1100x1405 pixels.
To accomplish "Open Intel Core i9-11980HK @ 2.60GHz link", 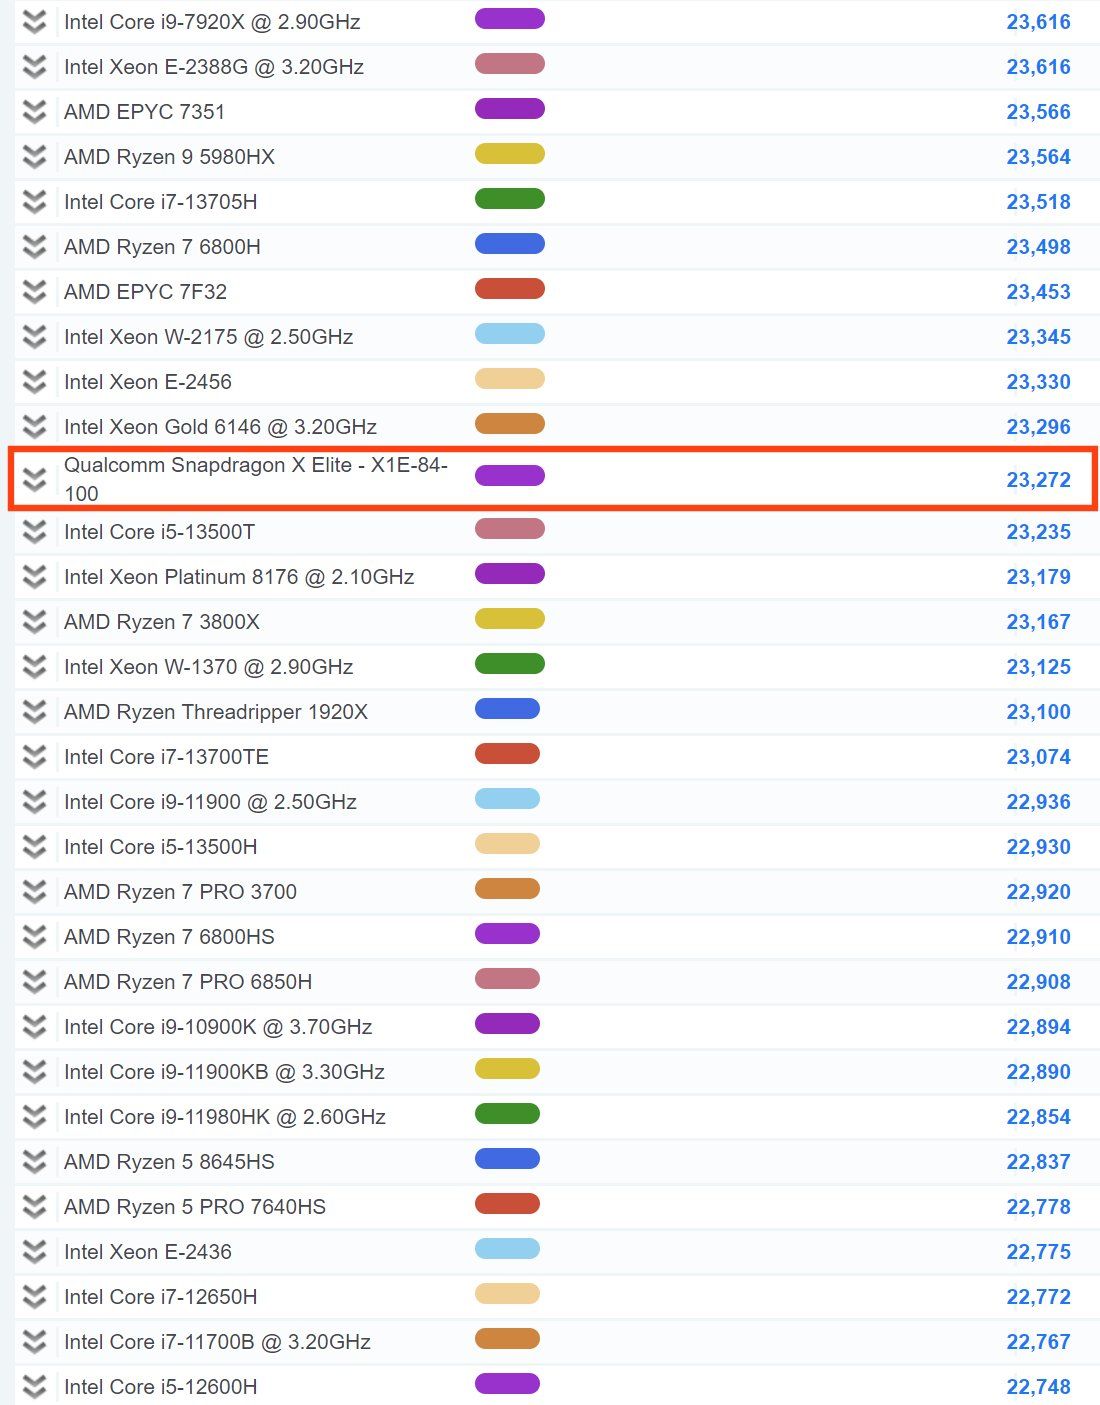I will [225, 1117].
